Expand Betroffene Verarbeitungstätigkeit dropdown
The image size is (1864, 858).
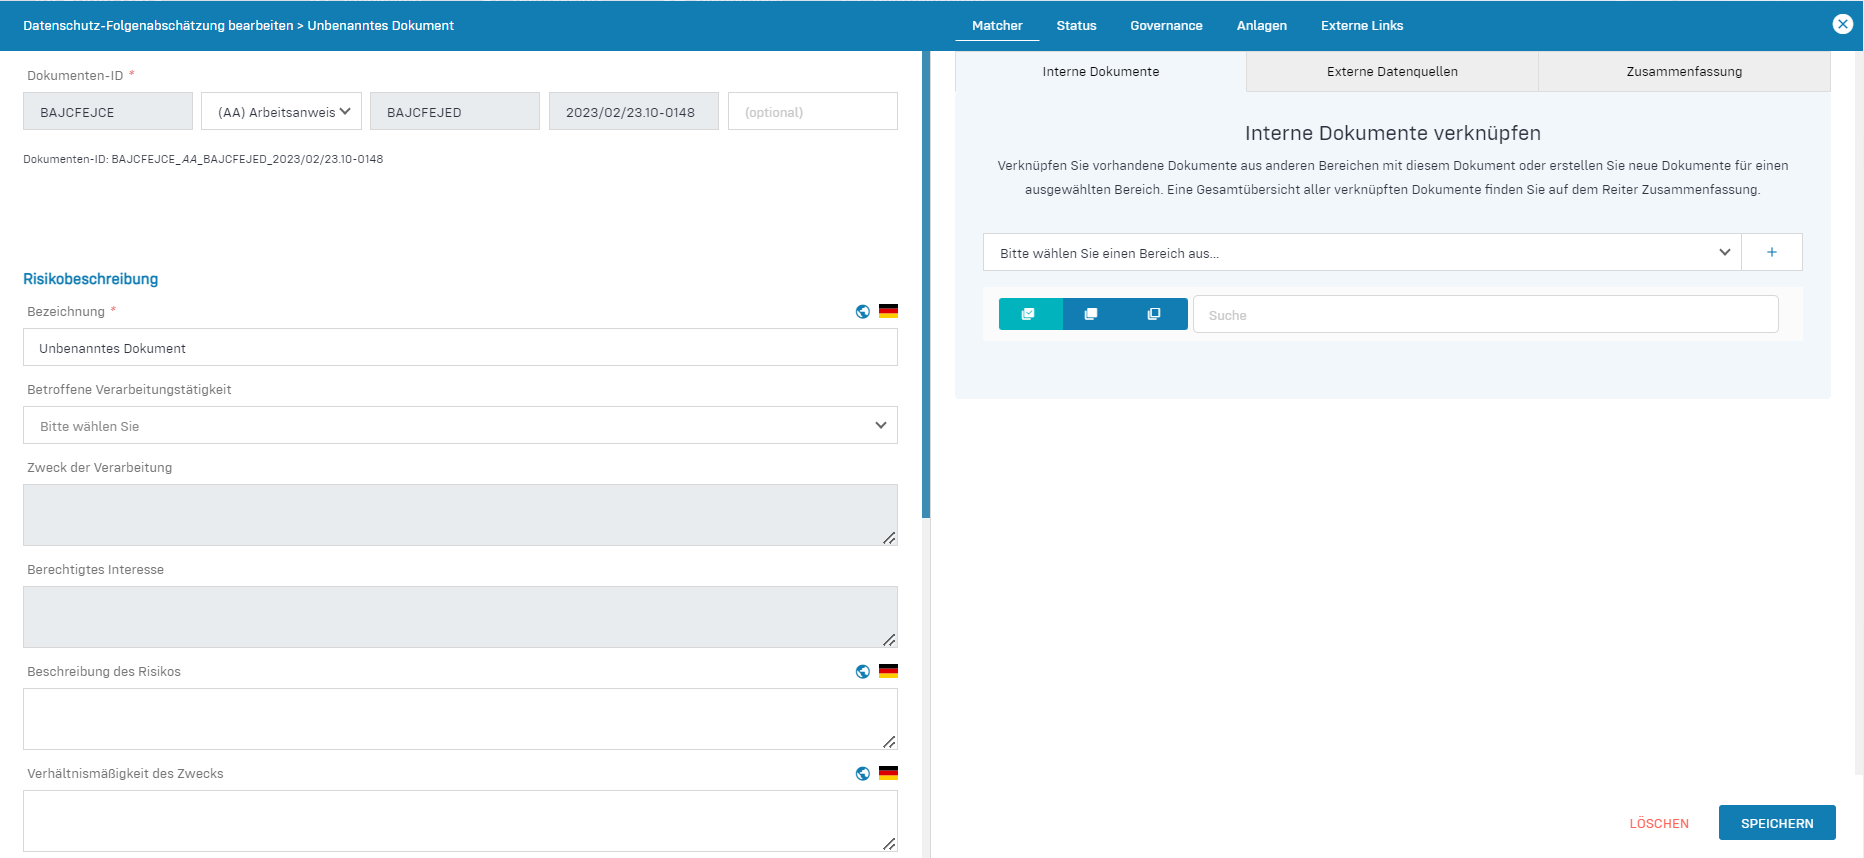coord(460,426)
